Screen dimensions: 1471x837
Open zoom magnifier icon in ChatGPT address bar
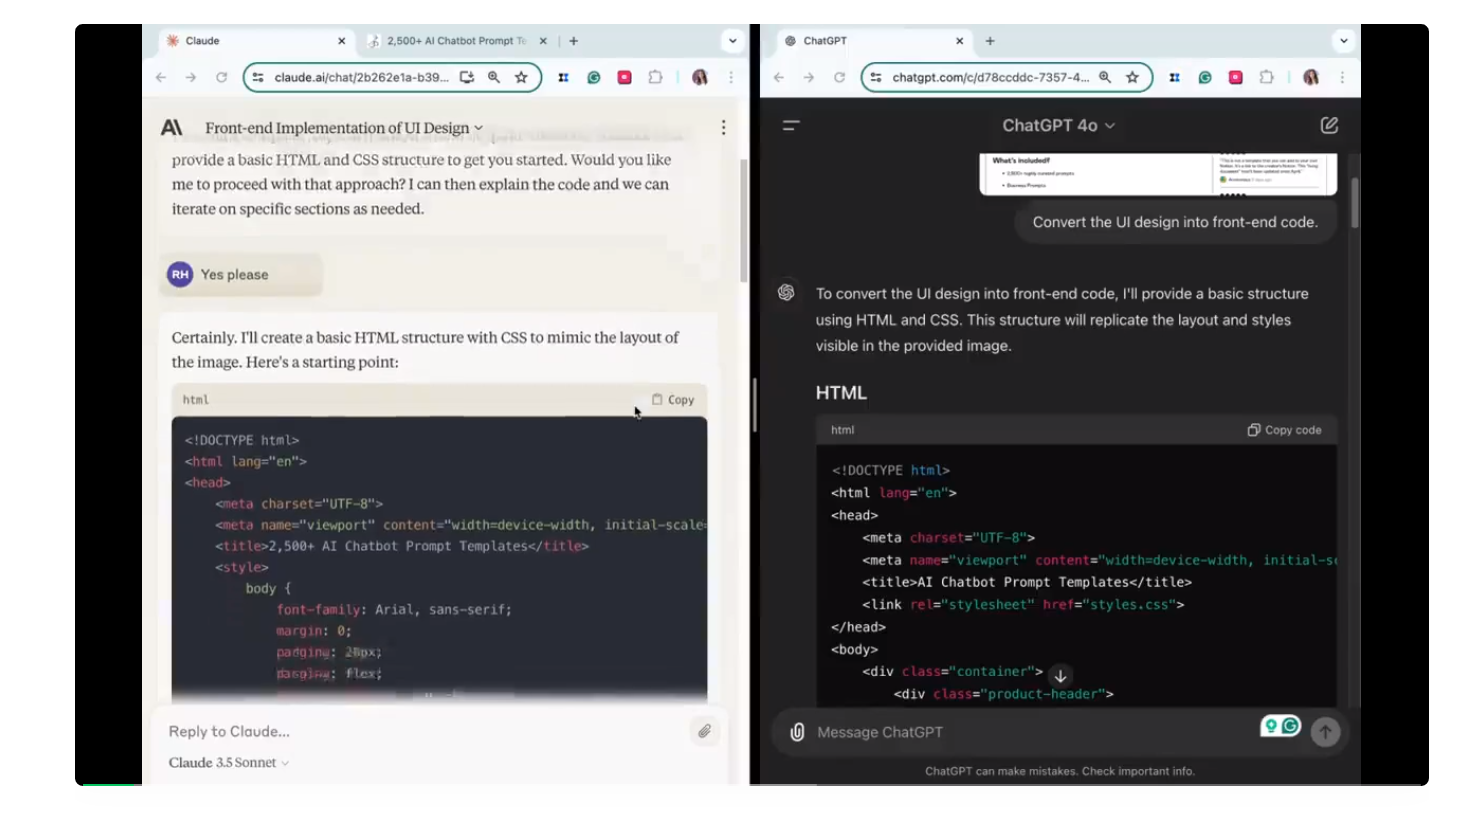[1105, 77]
